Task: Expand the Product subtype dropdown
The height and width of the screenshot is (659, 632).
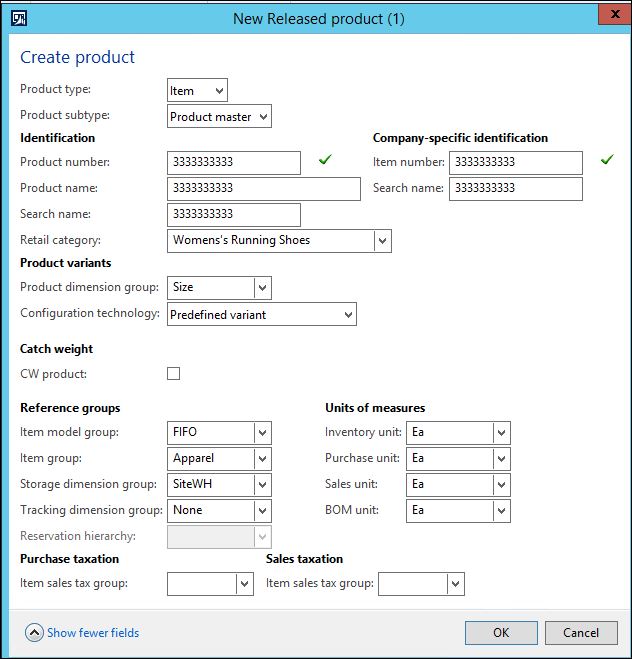Action: point(262,117)
